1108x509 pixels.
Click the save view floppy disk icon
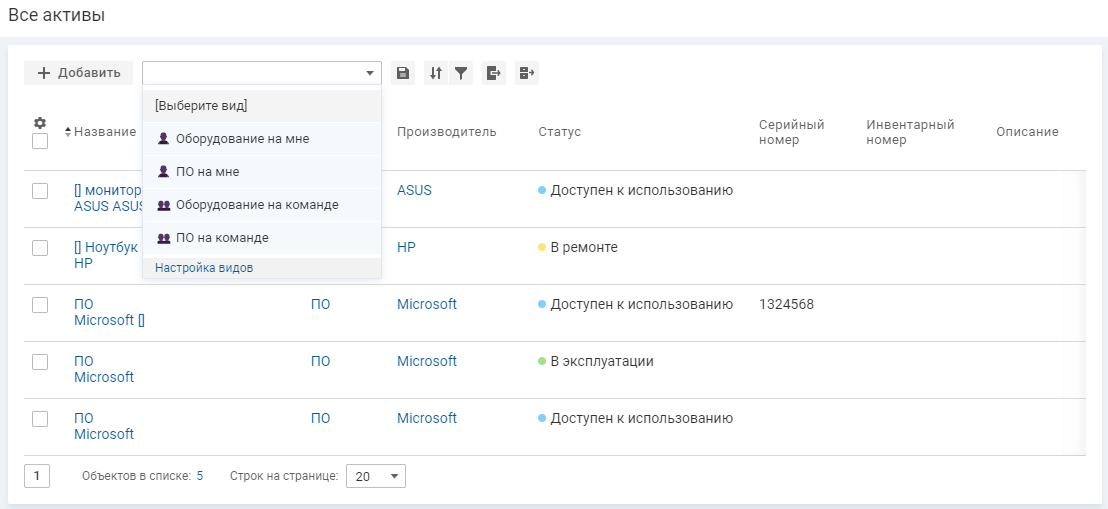click(x=402, y=73)
